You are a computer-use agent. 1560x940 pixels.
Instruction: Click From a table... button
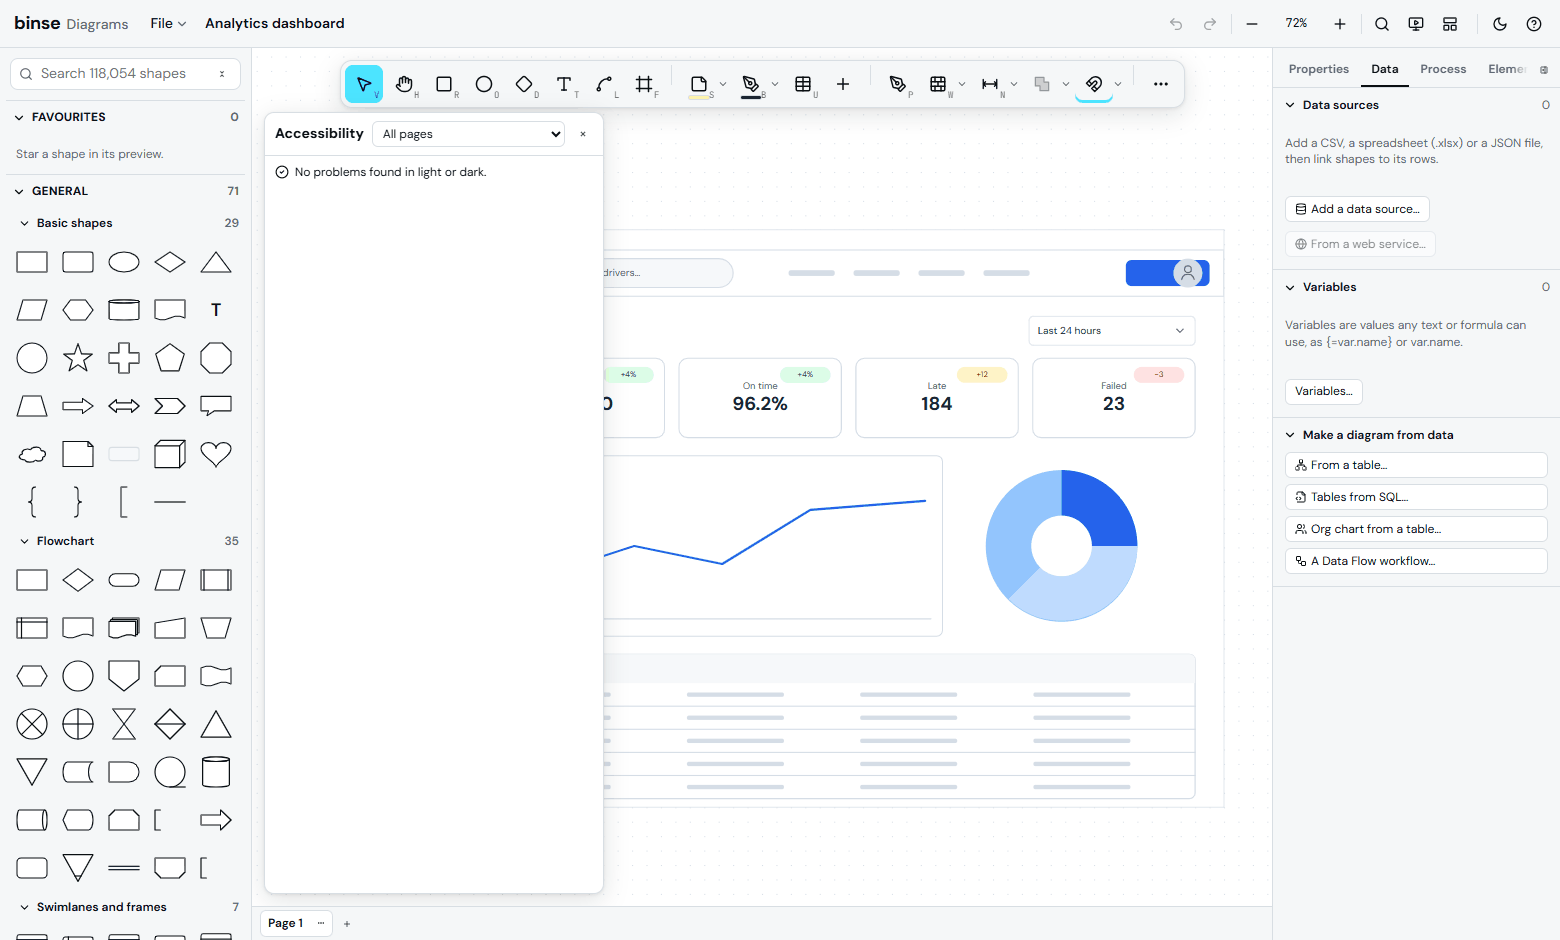1416,465
